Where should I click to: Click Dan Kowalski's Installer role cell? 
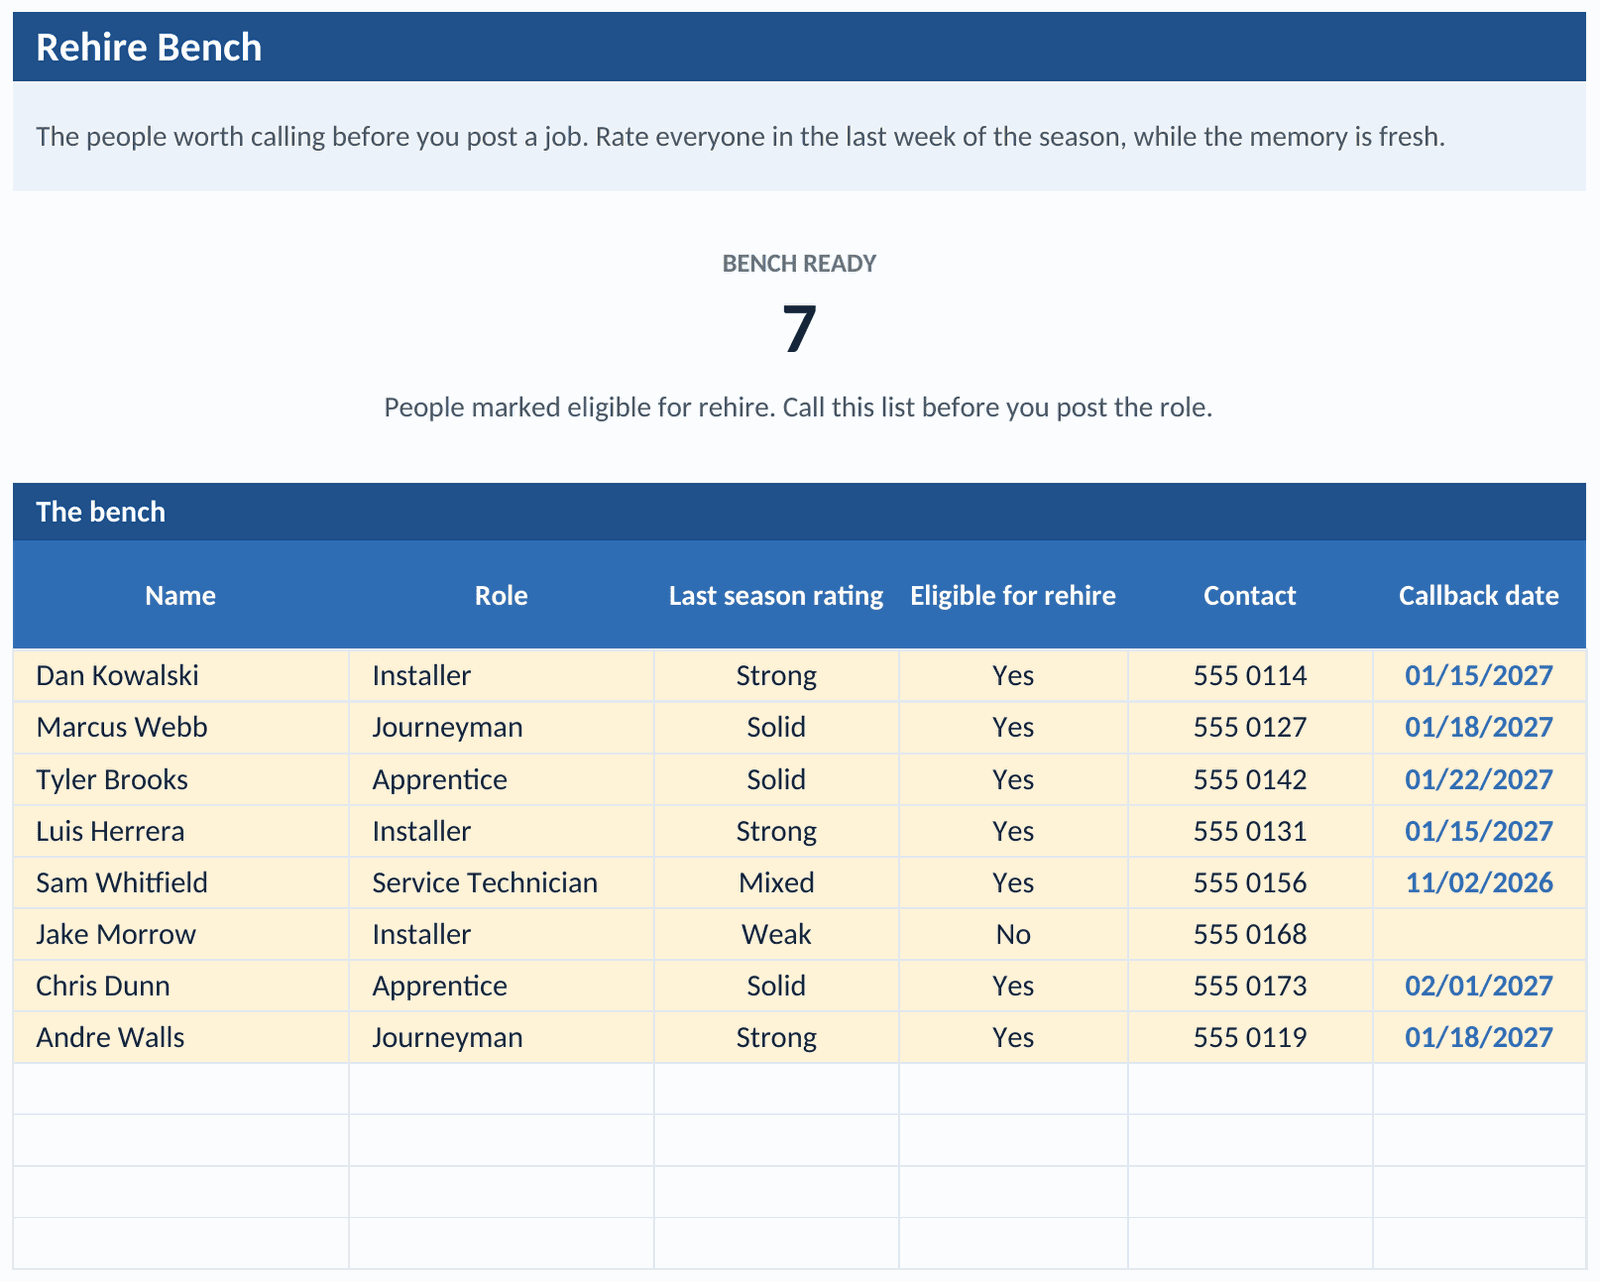pyautogui.click(x=501, y=676)
